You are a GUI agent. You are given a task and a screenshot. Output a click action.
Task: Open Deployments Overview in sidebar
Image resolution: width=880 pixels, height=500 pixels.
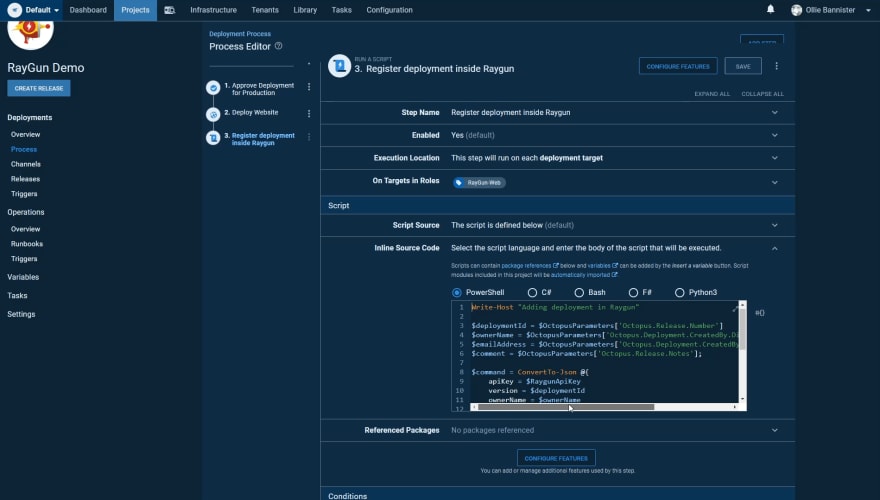point(25,135)
